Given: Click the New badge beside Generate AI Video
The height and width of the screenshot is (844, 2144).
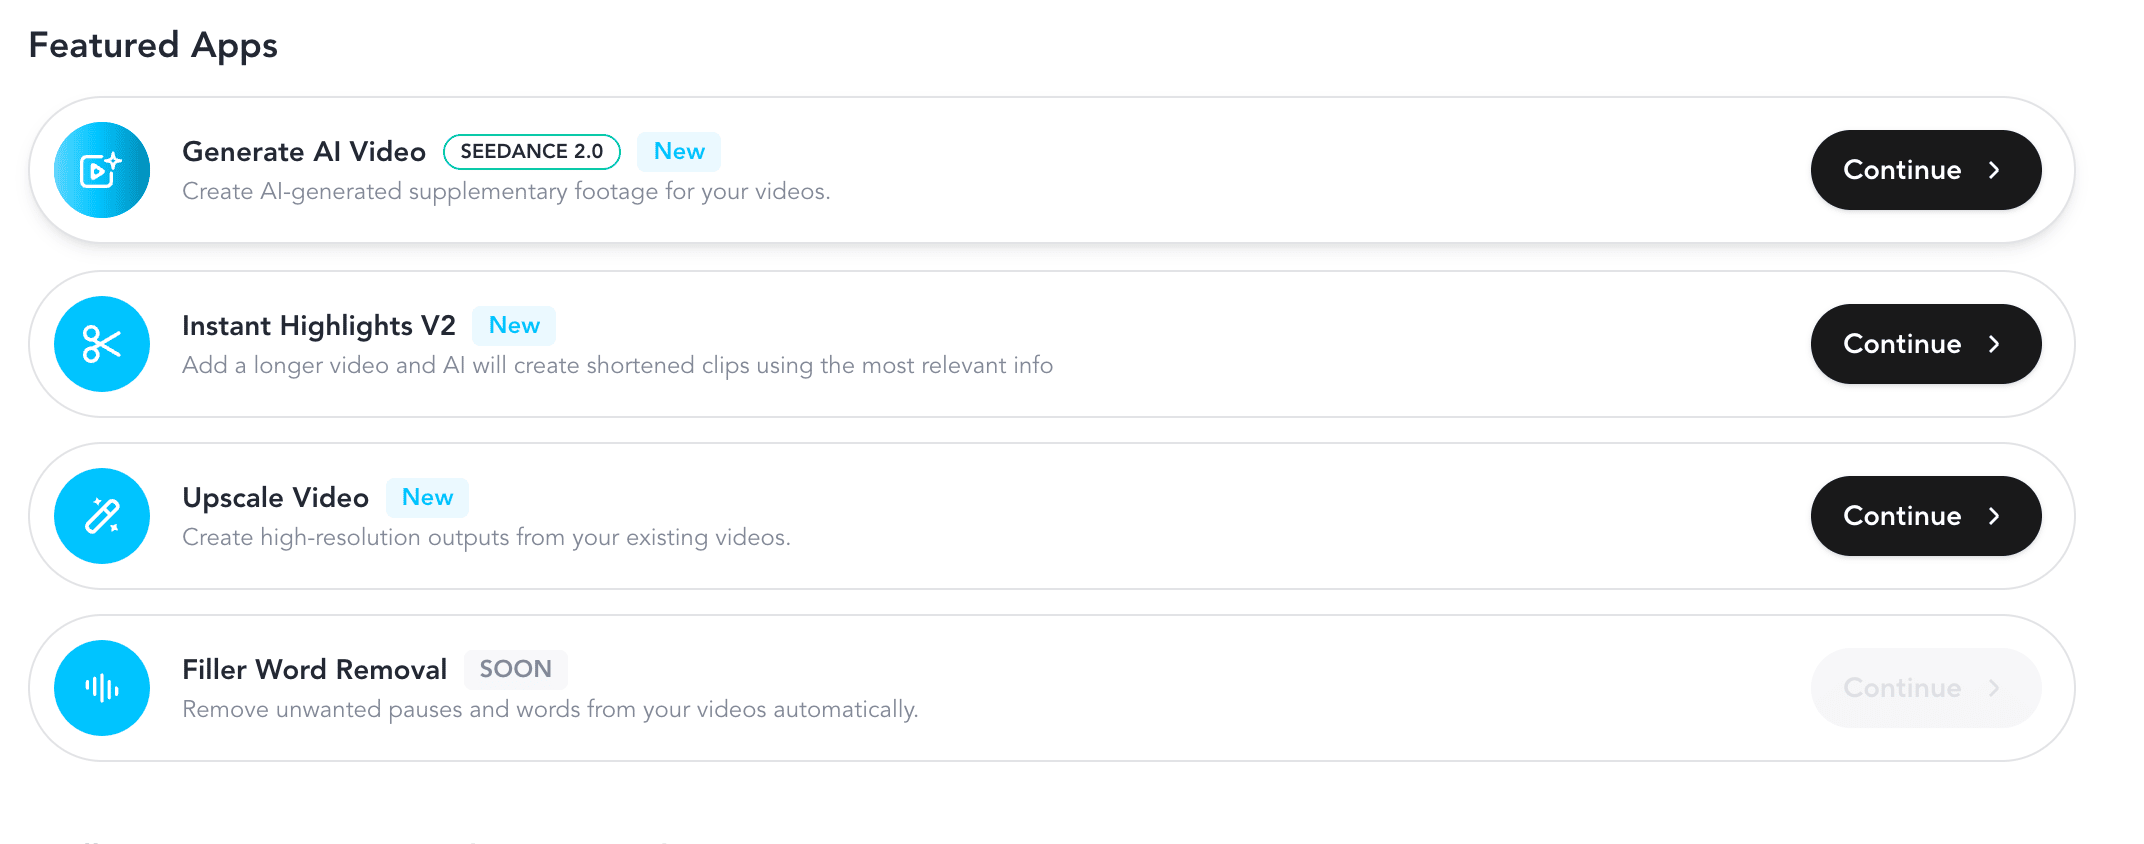Looking at the screenshot, I should click(679, 152).
